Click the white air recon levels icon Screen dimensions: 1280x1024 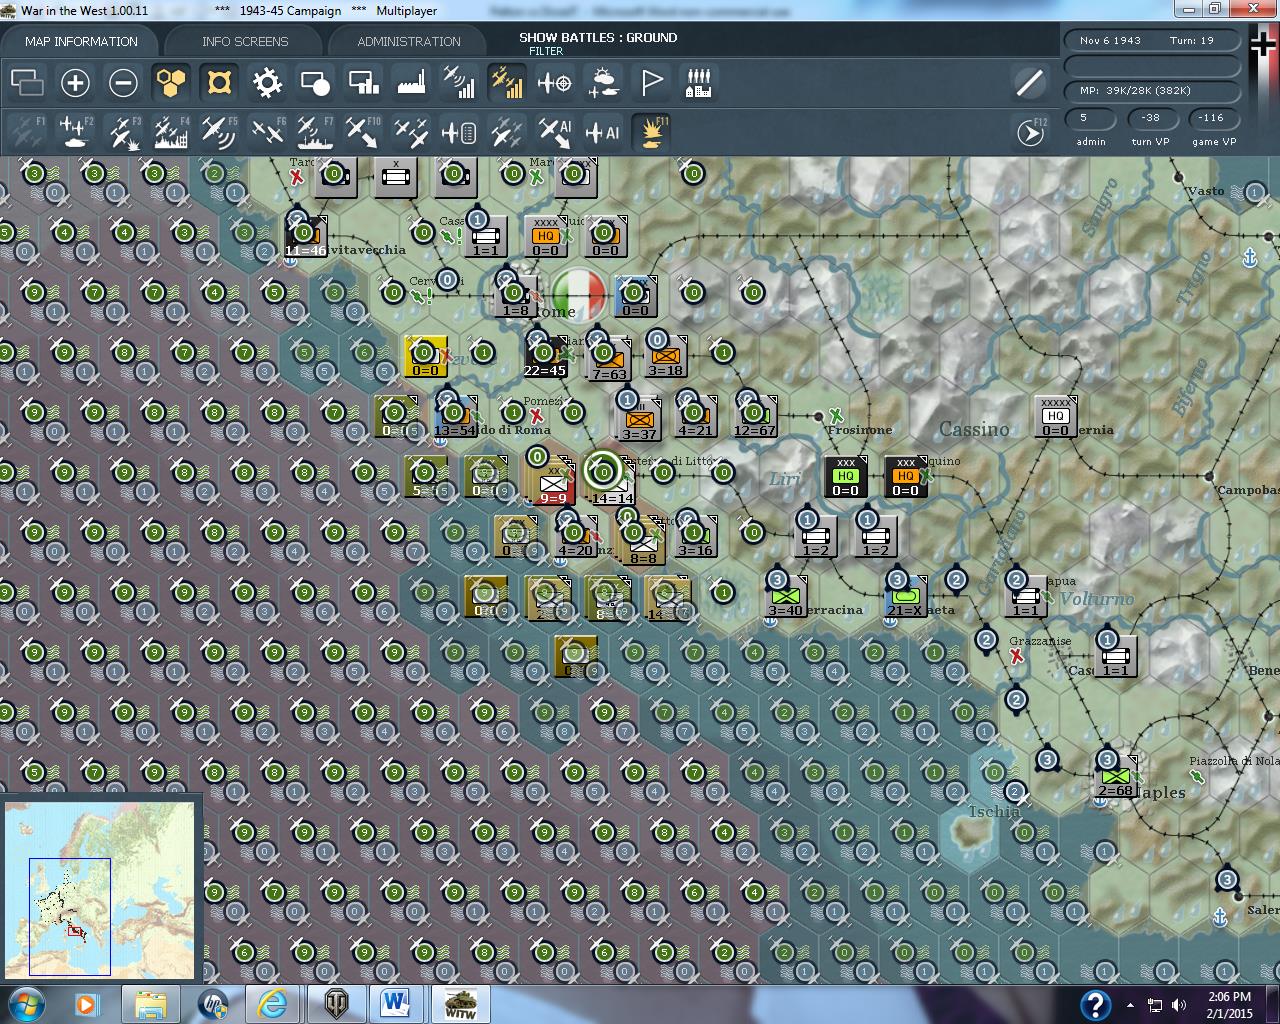459,83
